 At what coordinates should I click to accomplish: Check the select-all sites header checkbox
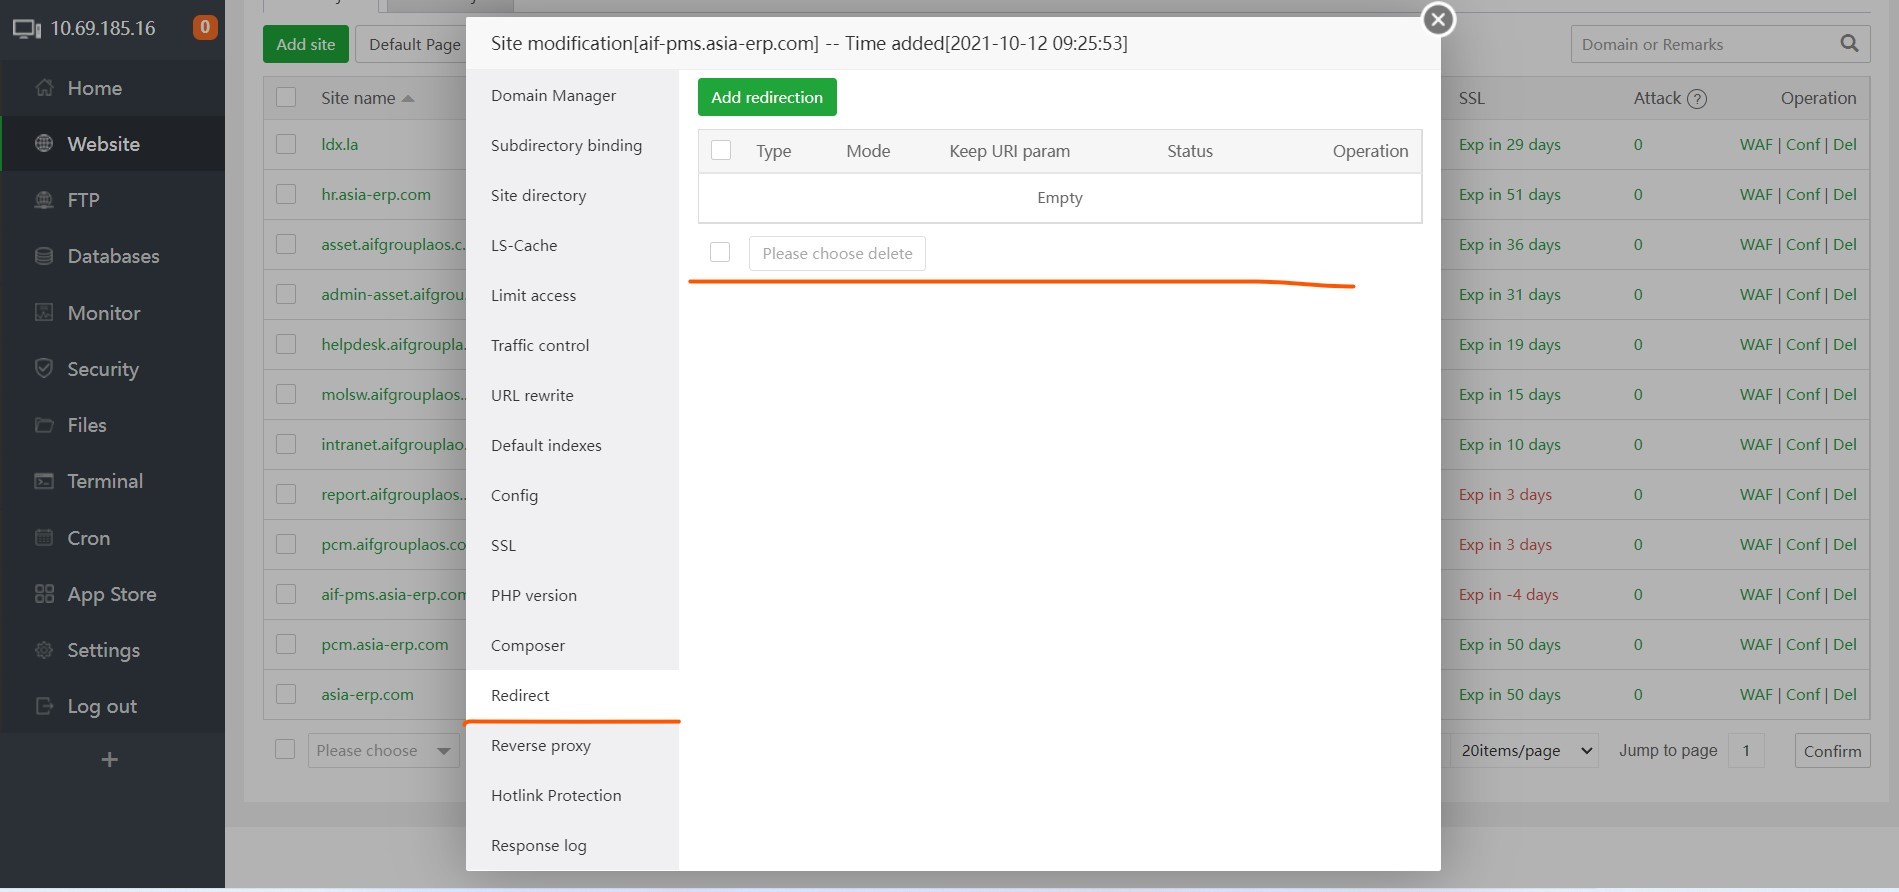pos(286,97)
